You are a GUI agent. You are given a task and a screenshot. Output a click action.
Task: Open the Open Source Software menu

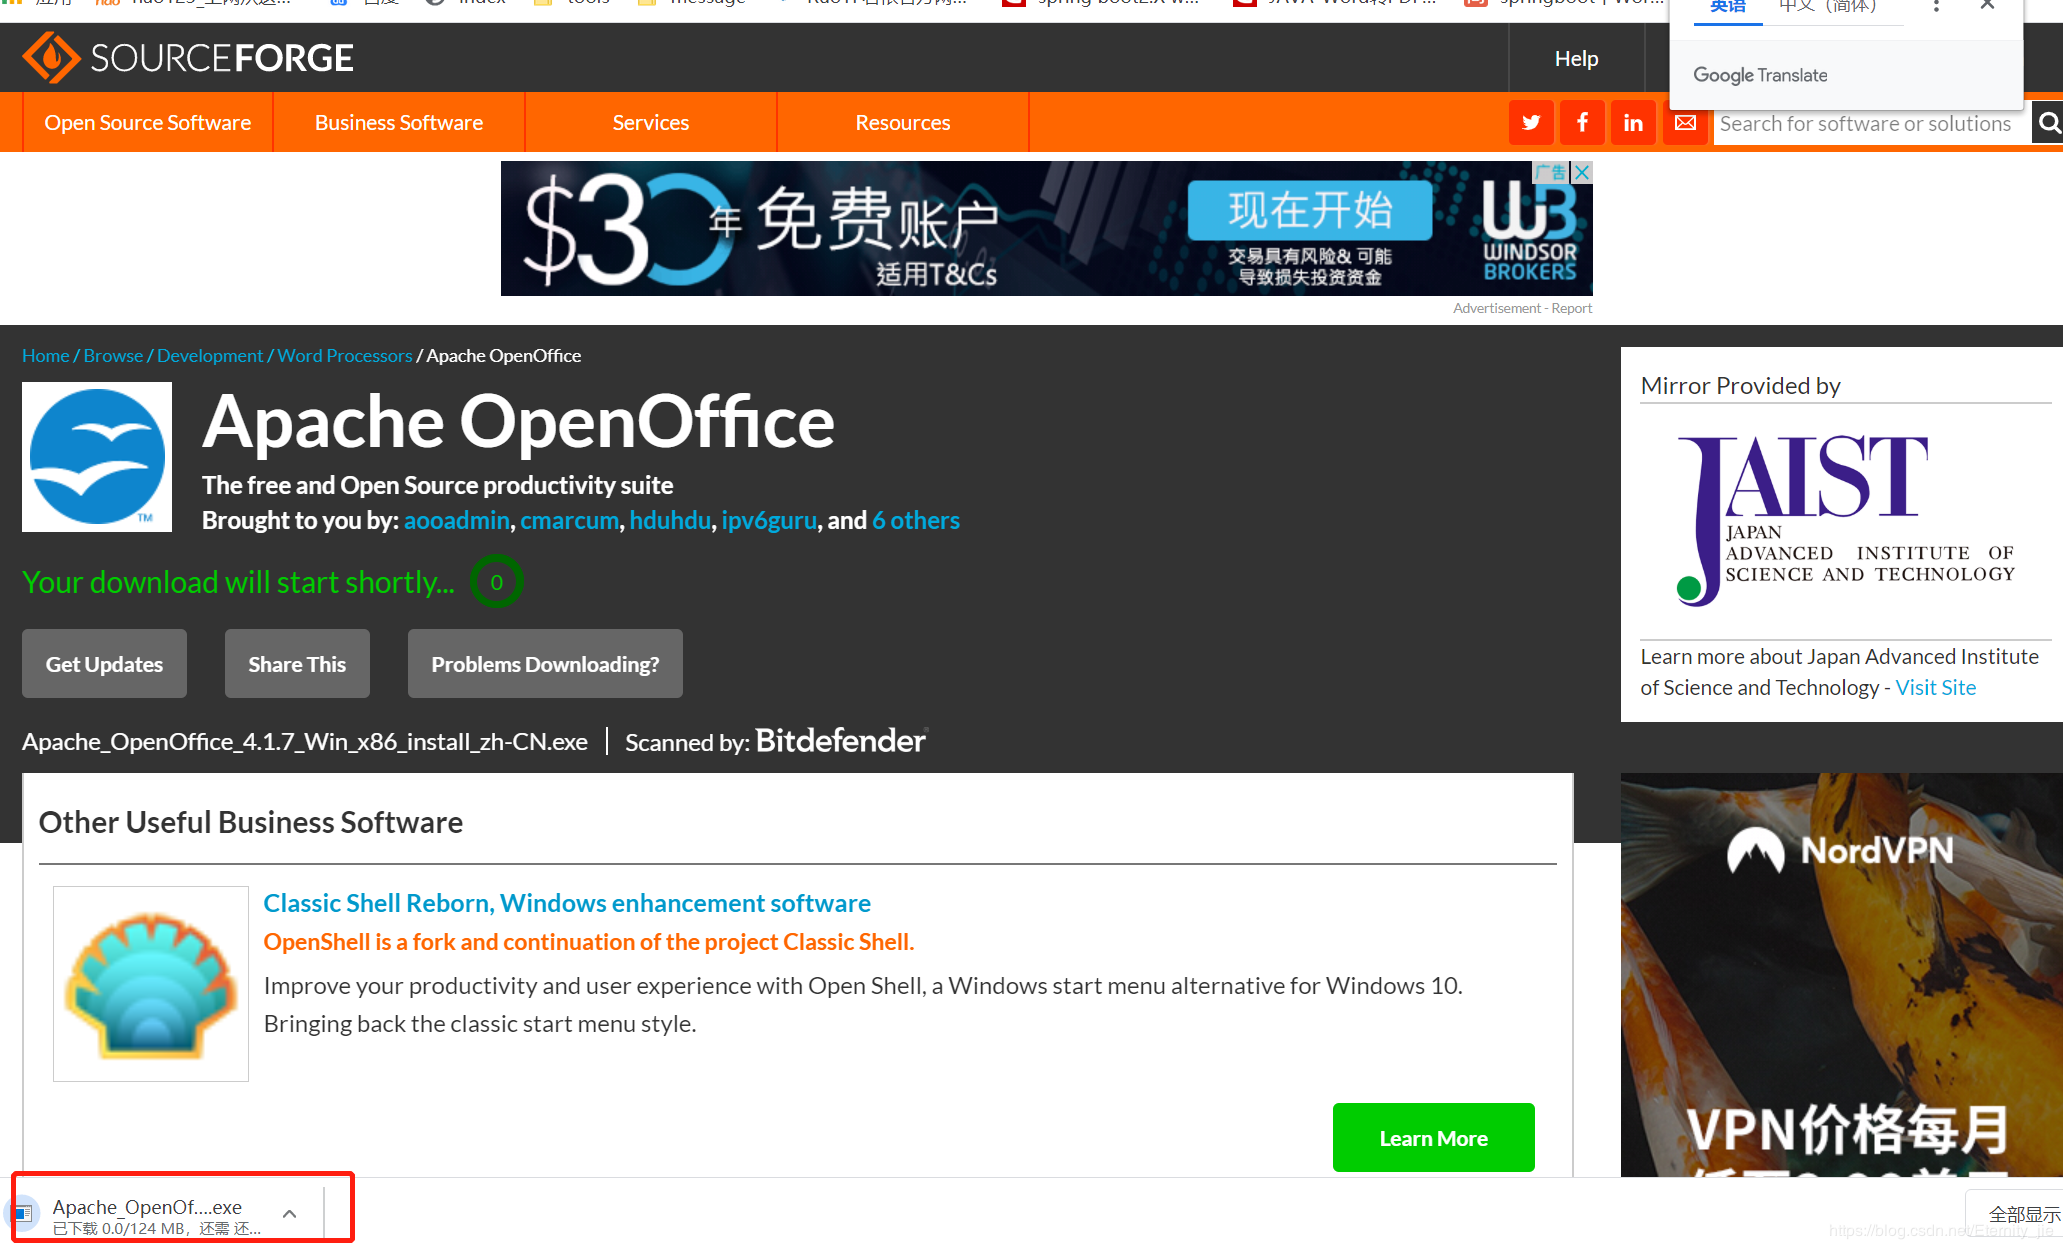point(148,123)
